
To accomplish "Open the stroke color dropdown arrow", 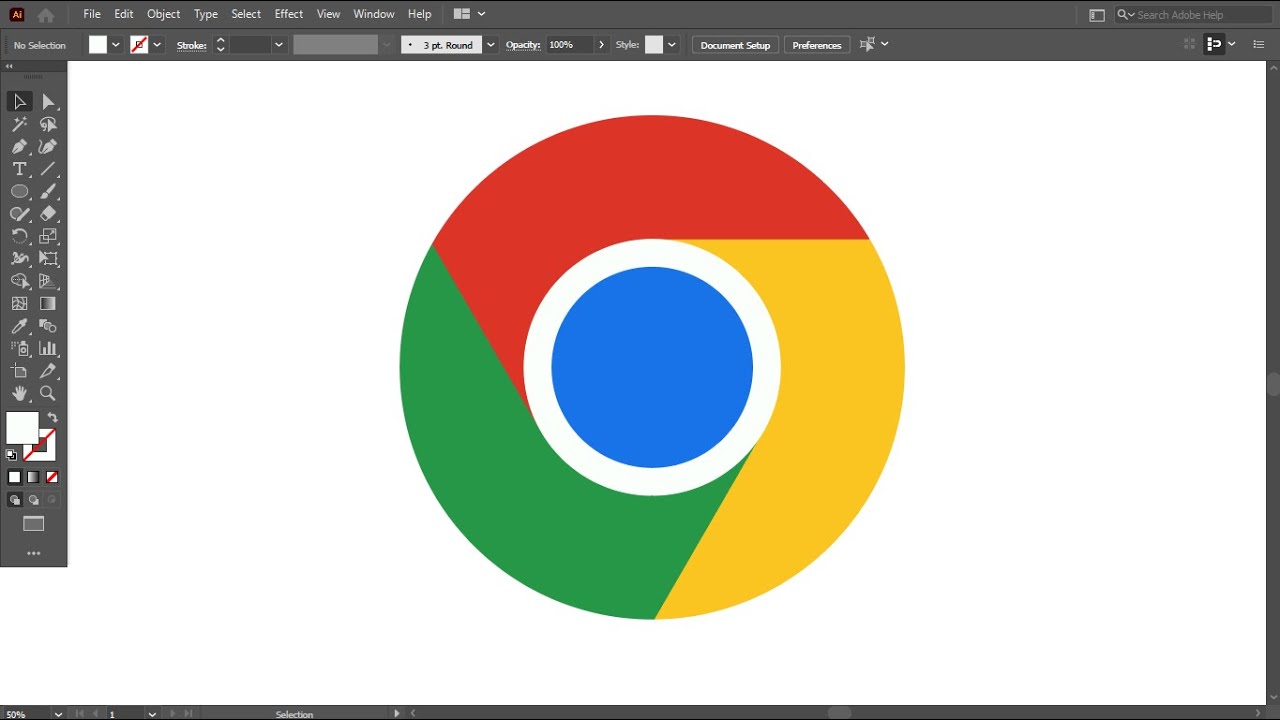I will click(x=157, y=45).
